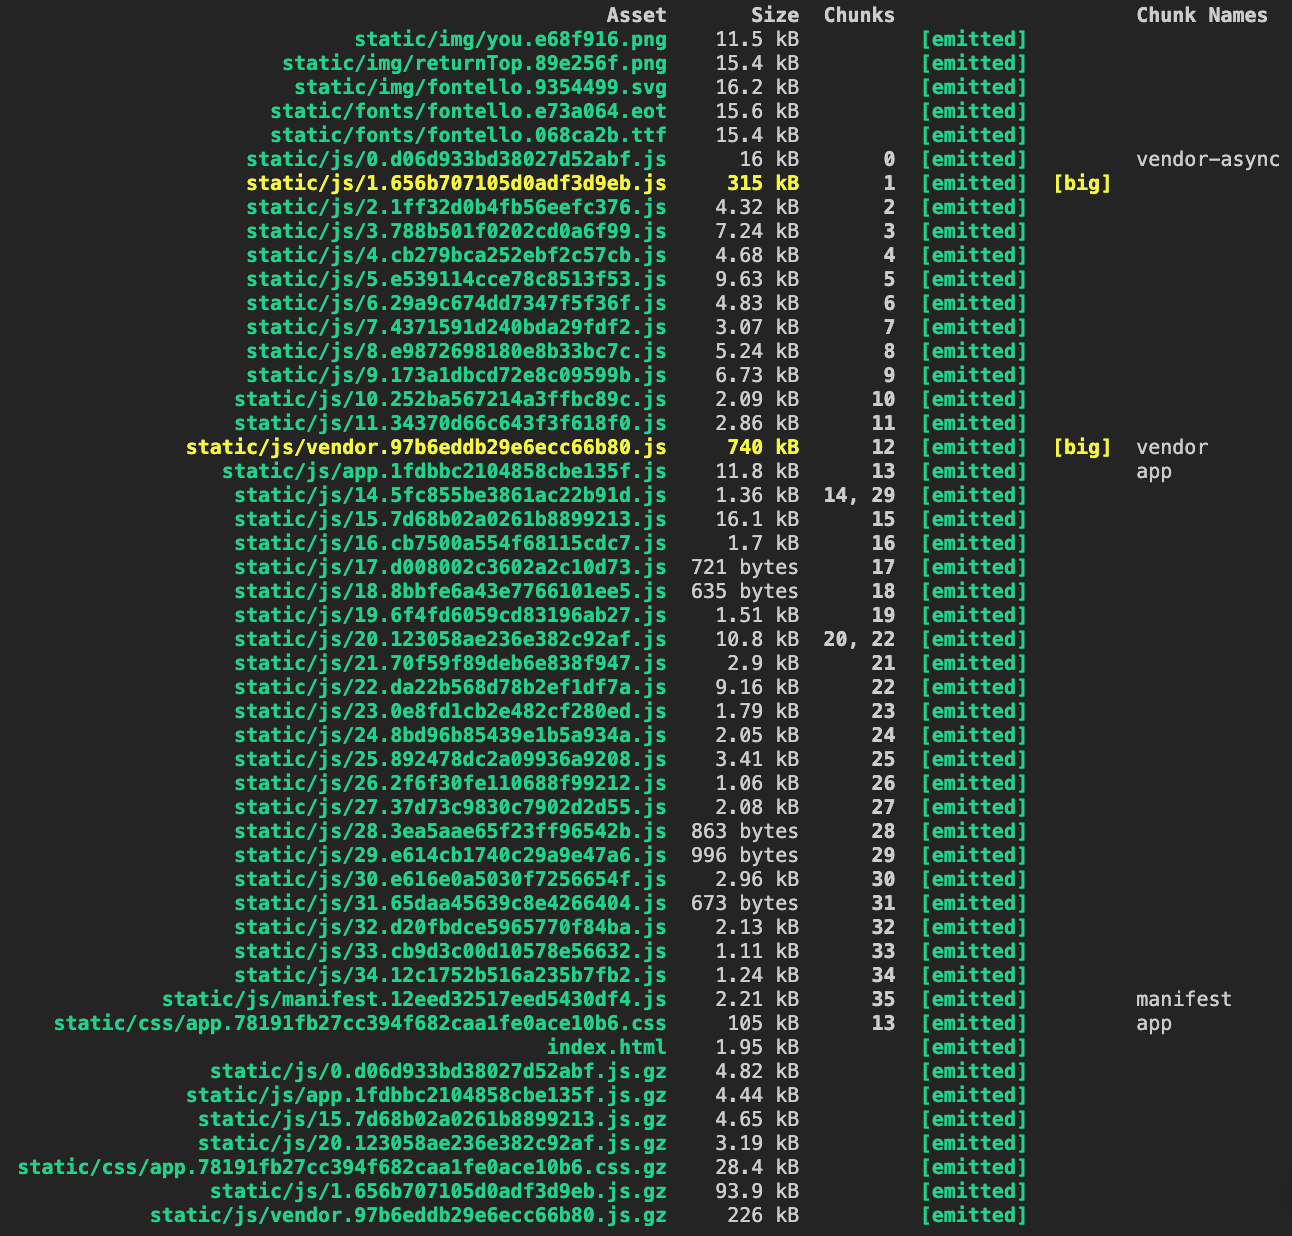Click the 721 bytes size value

744,567
